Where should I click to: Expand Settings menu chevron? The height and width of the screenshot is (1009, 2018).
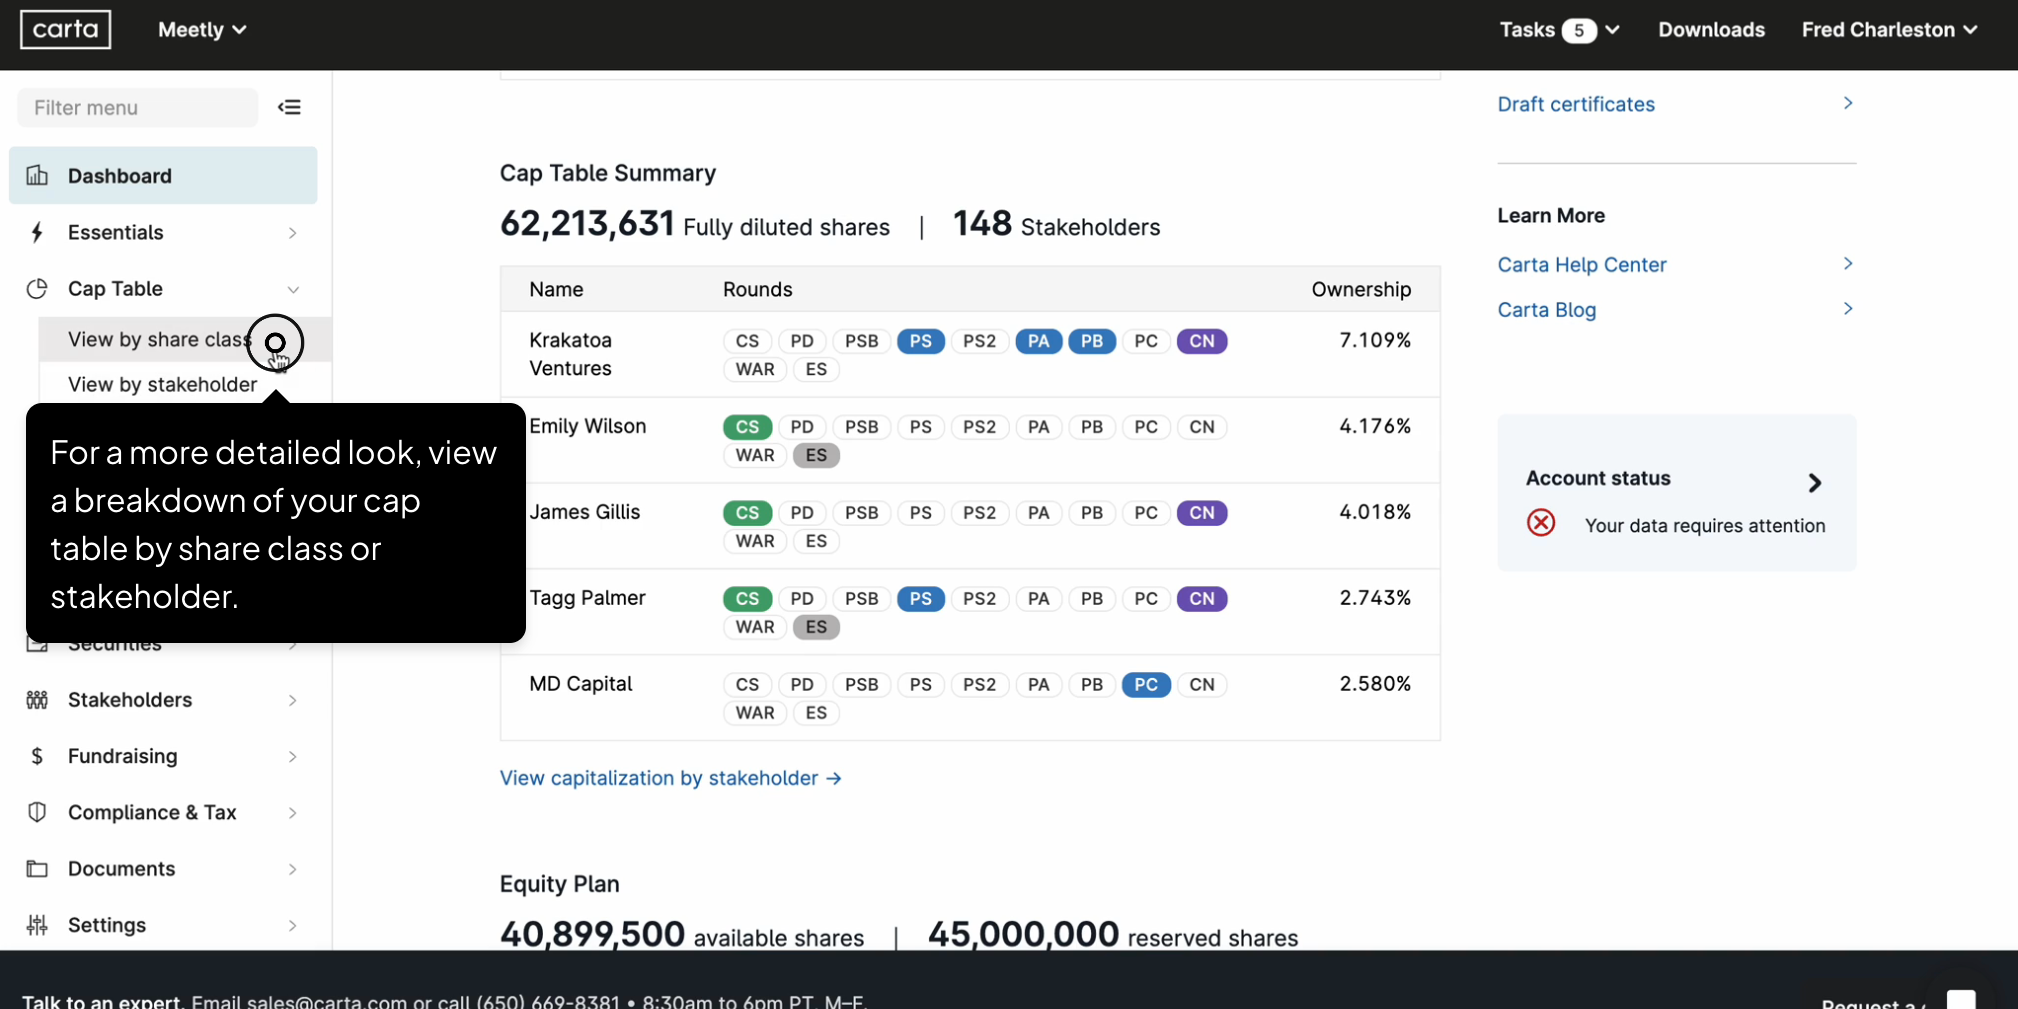pyautogui.click(x=293, y=925)
